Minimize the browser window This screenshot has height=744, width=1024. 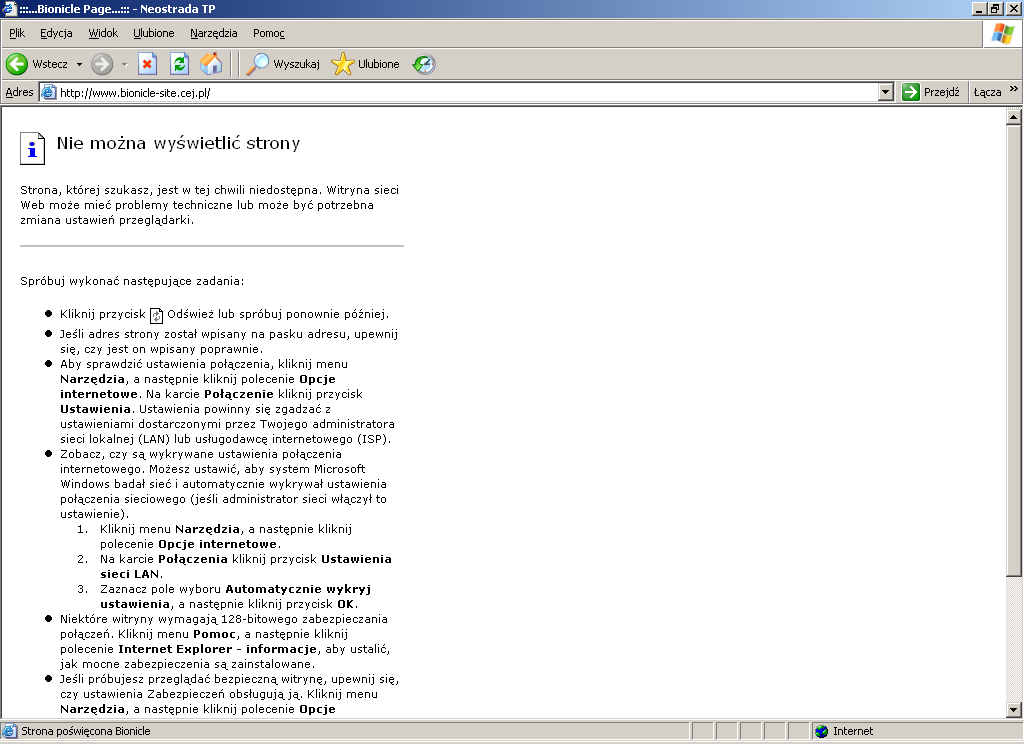979,8
